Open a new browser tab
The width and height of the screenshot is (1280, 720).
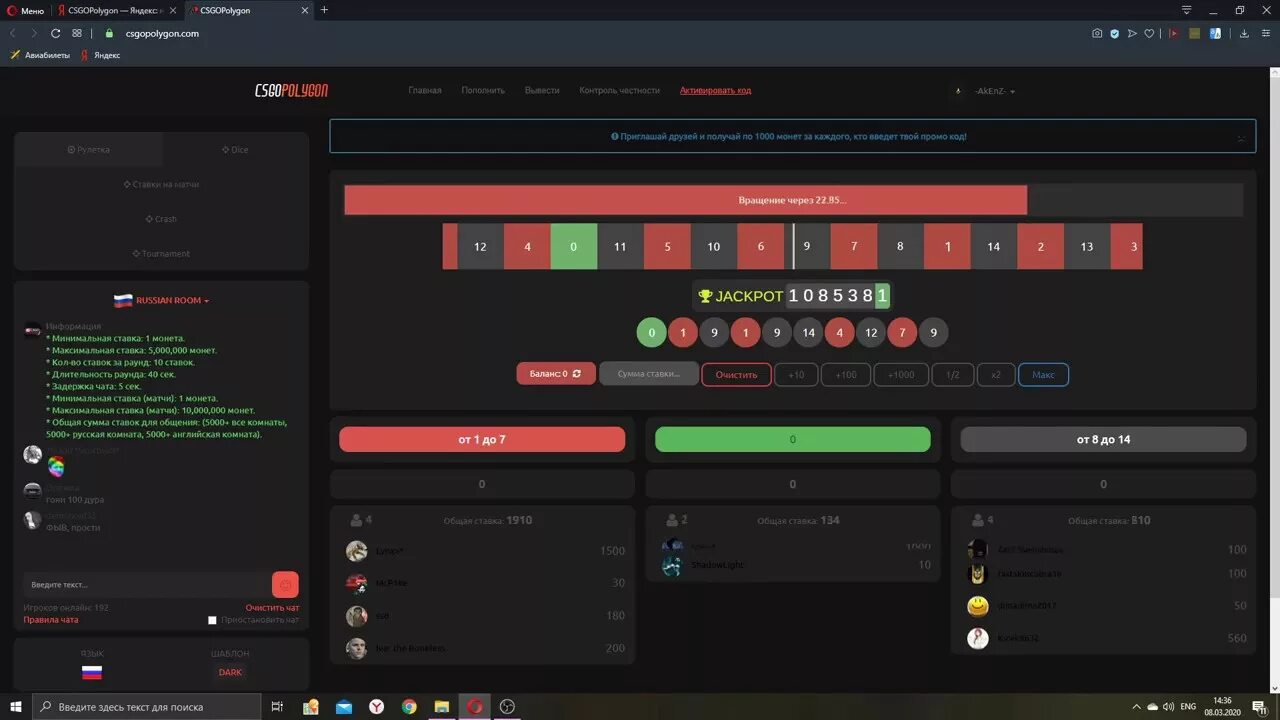coord(324,10)
